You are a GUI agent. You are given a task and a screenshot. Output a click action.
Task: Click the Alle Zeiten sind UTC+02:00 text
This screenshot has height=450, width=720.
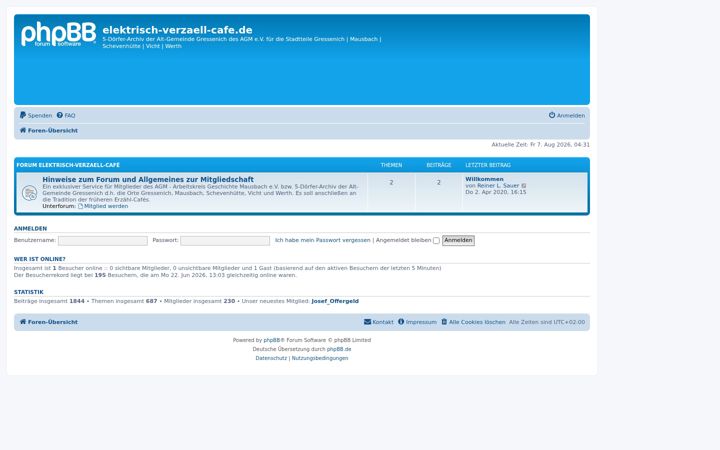(547, 322)
